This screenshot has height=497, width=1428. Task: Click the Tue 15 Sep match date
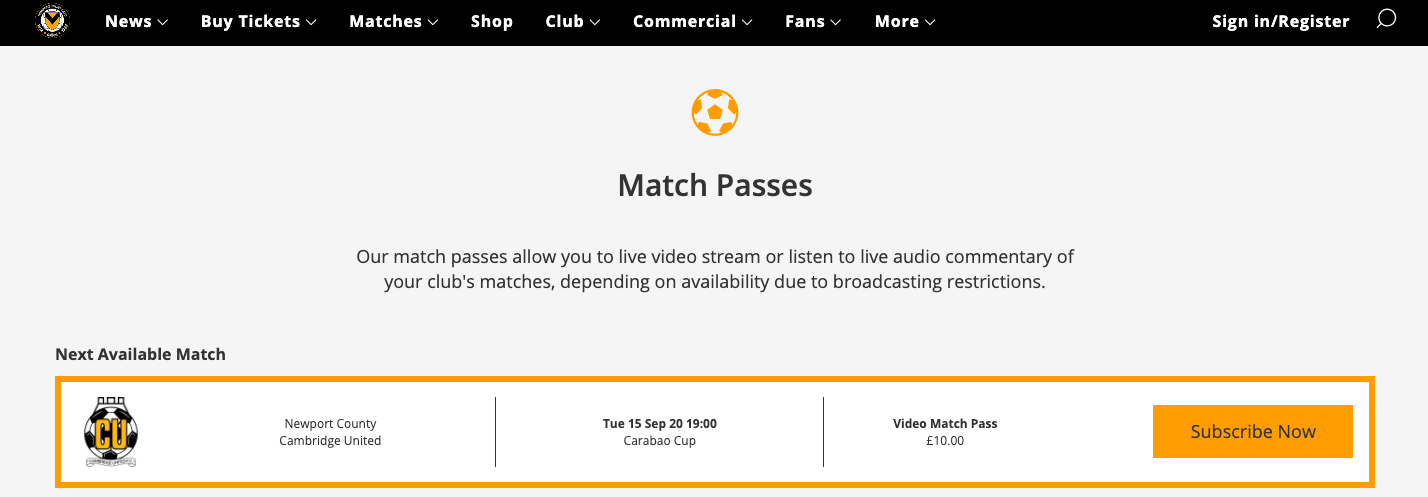[x=660, y=424]
